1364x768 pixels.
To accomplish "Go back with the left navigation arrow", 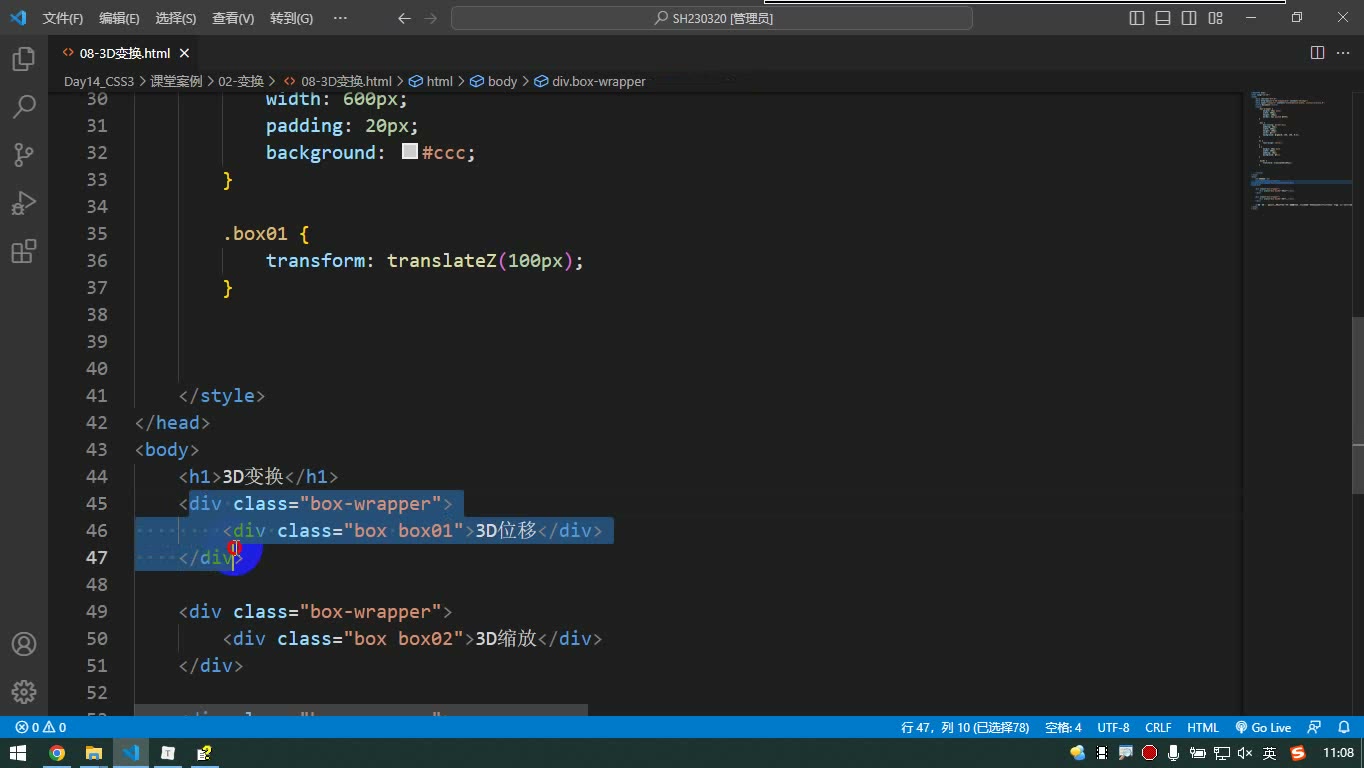I will 404,18.
